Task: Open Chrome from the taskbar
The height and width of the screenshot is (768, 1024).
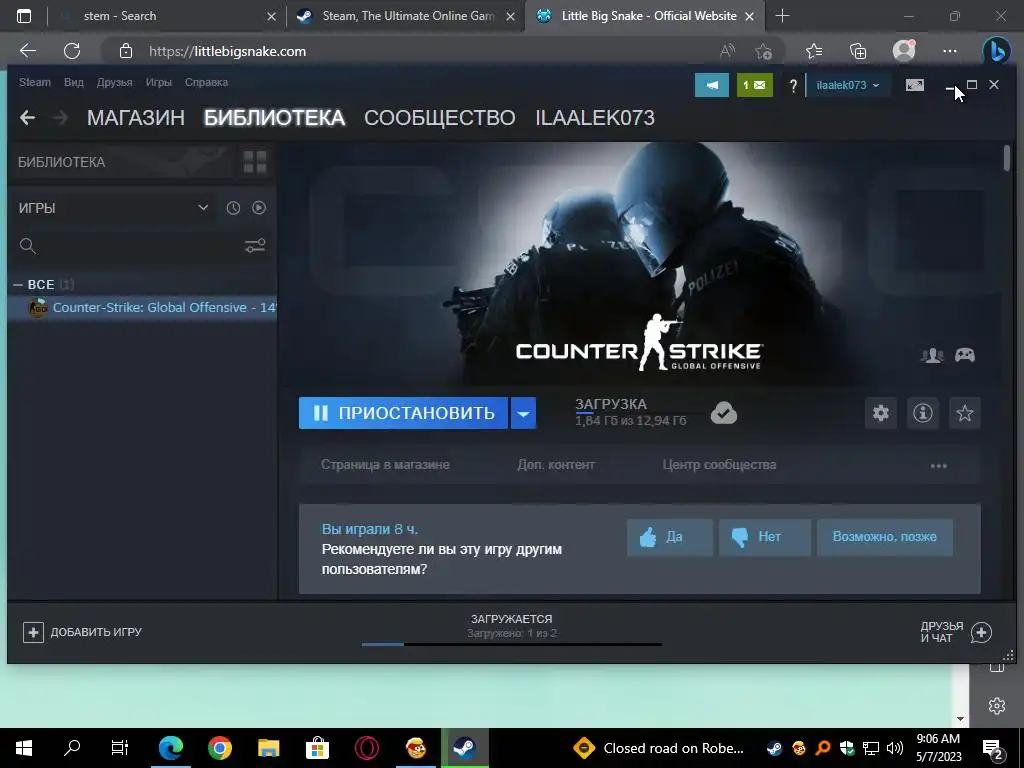Action: click(x=219, y=748)
